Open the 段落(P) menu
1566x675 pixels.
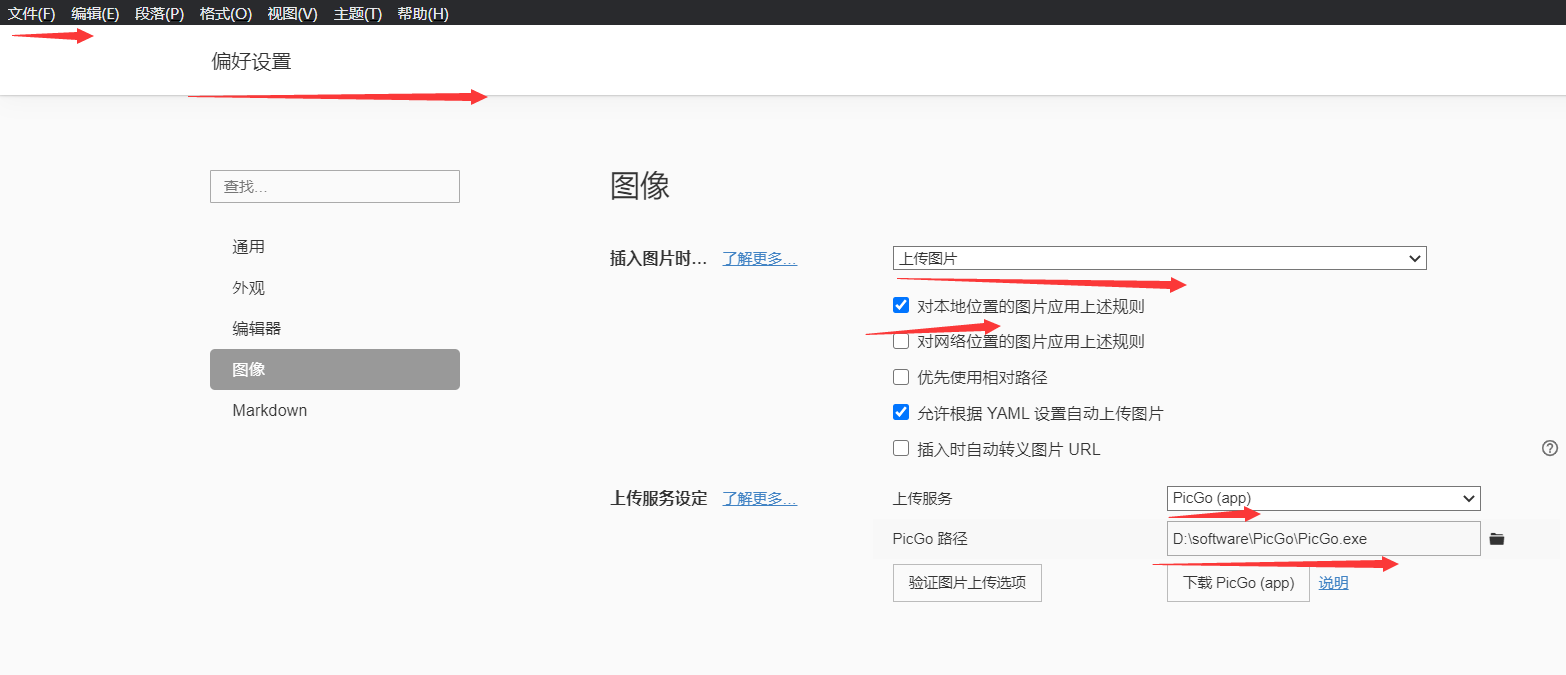pos(160,13)
